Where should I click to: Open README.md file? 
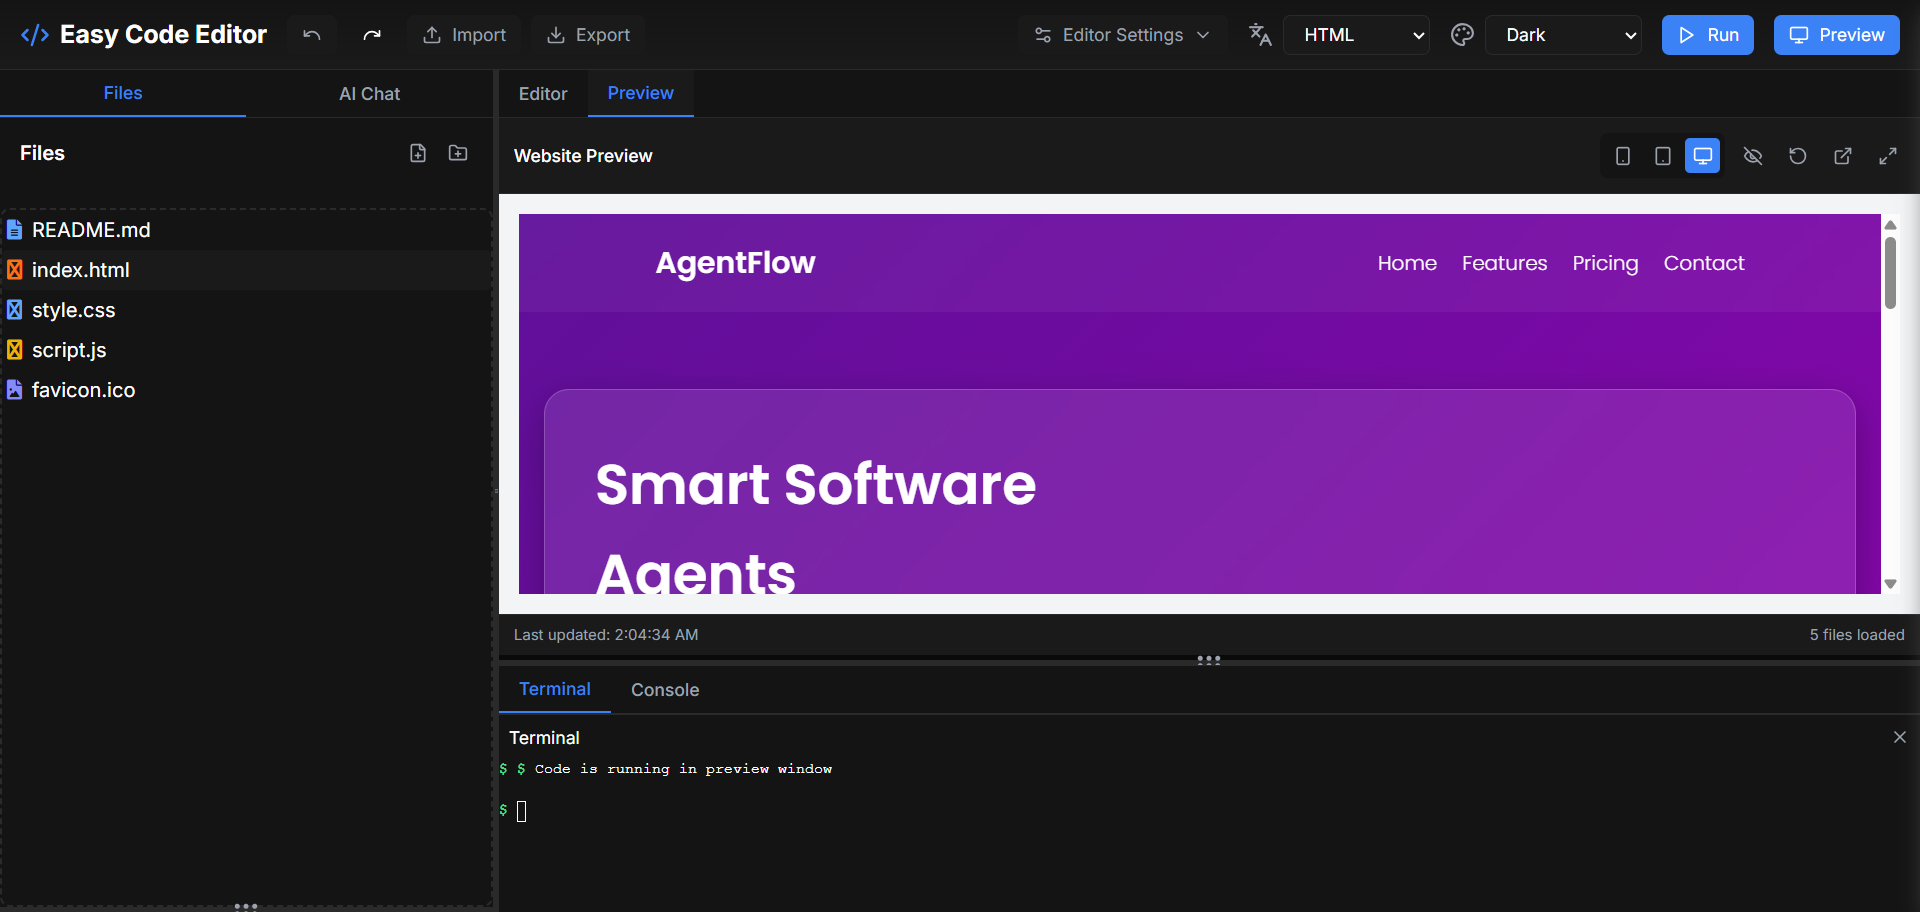pos(246,230)
